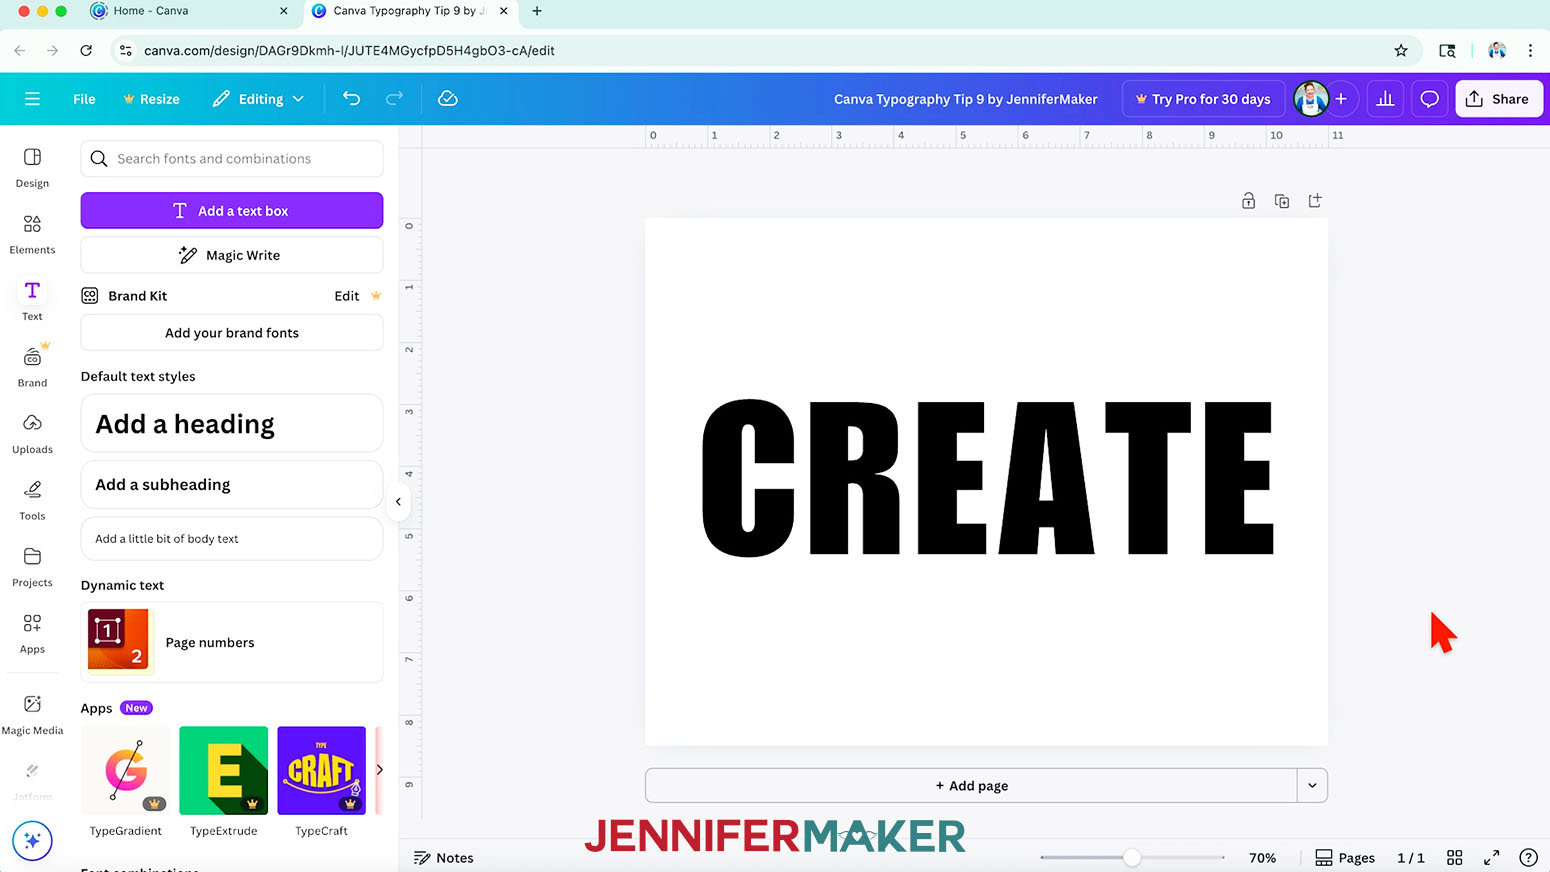Screen dimensions: 1550x872
Task: Open the user profile avatar
Action: [1310, 99]
